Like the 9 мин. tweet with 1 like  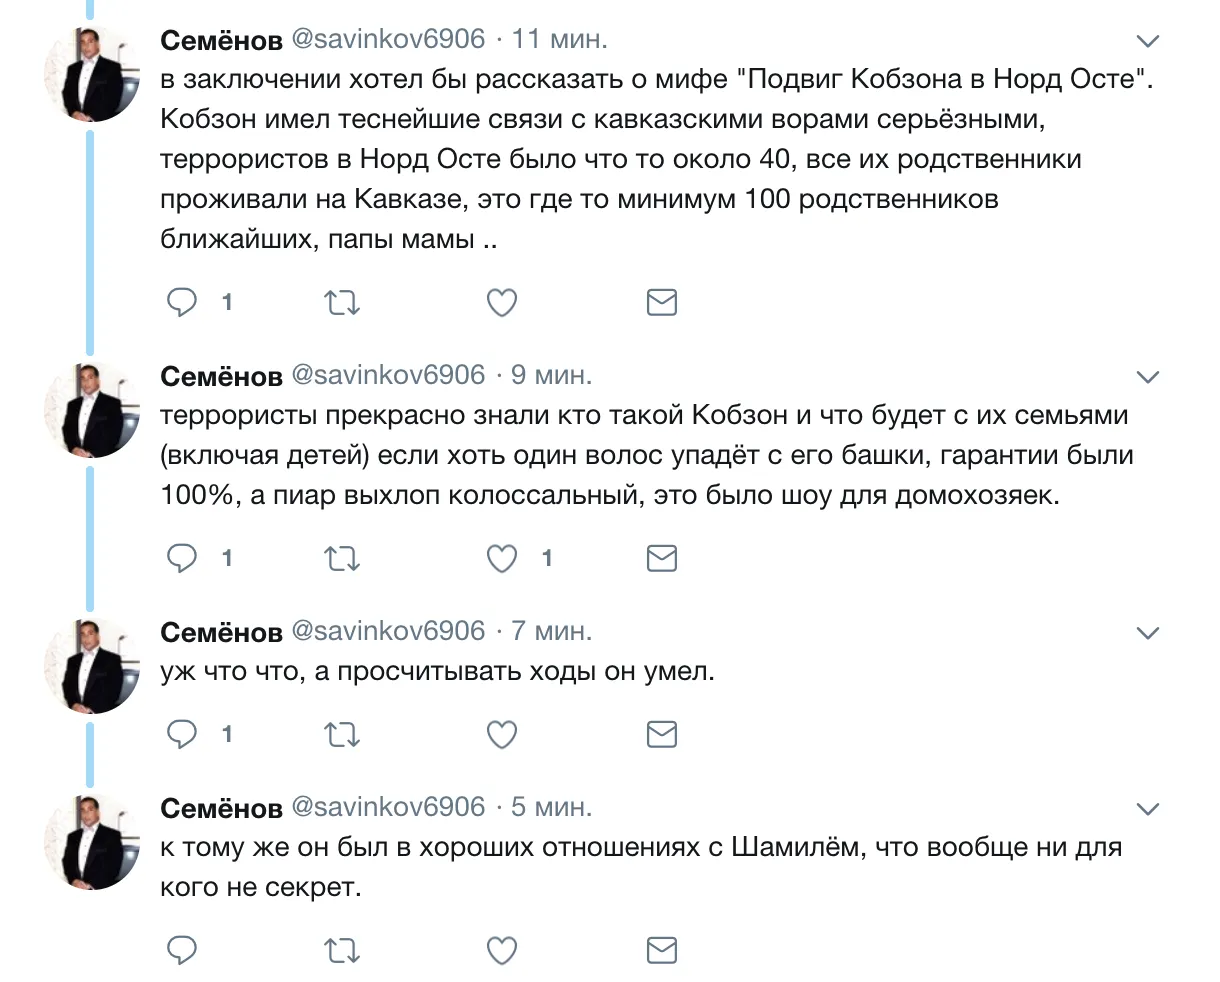501,558
